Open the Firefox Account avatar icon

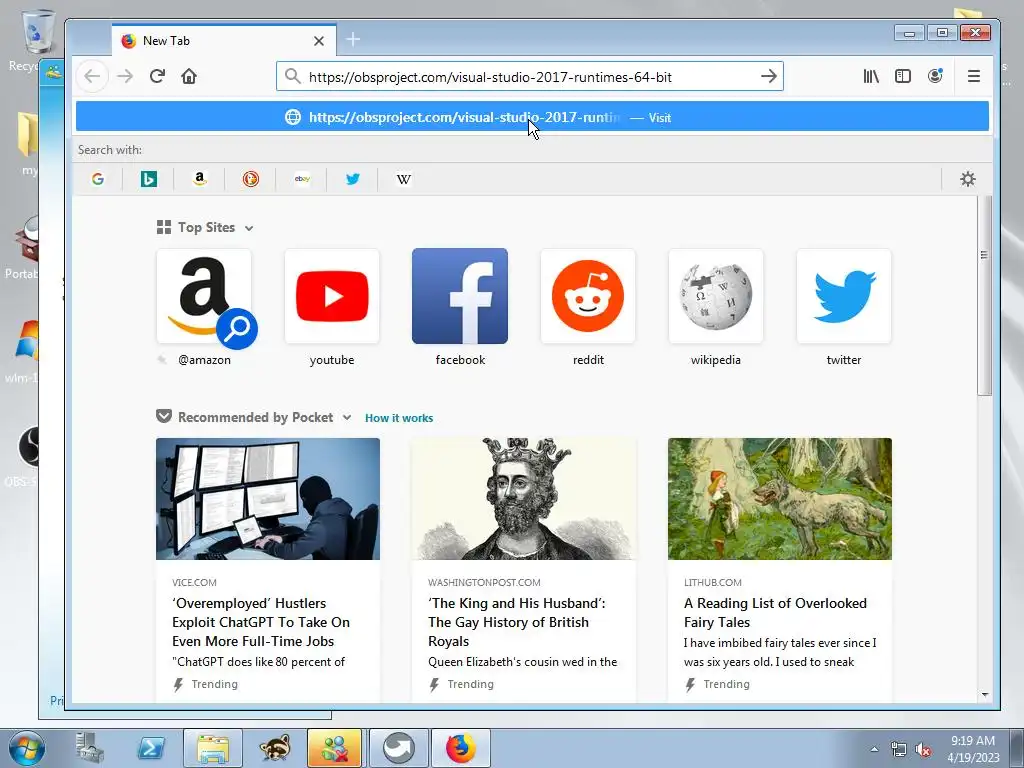(x=935, y=76)
